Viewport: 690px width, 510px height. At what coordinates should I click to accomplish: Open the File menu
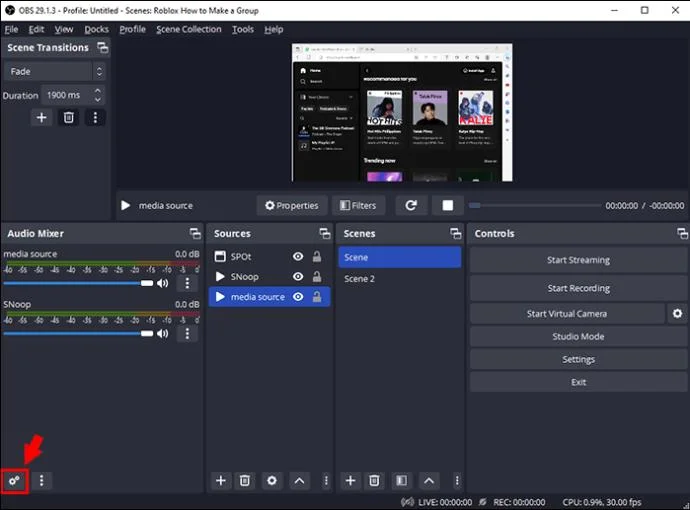(11, 29)
